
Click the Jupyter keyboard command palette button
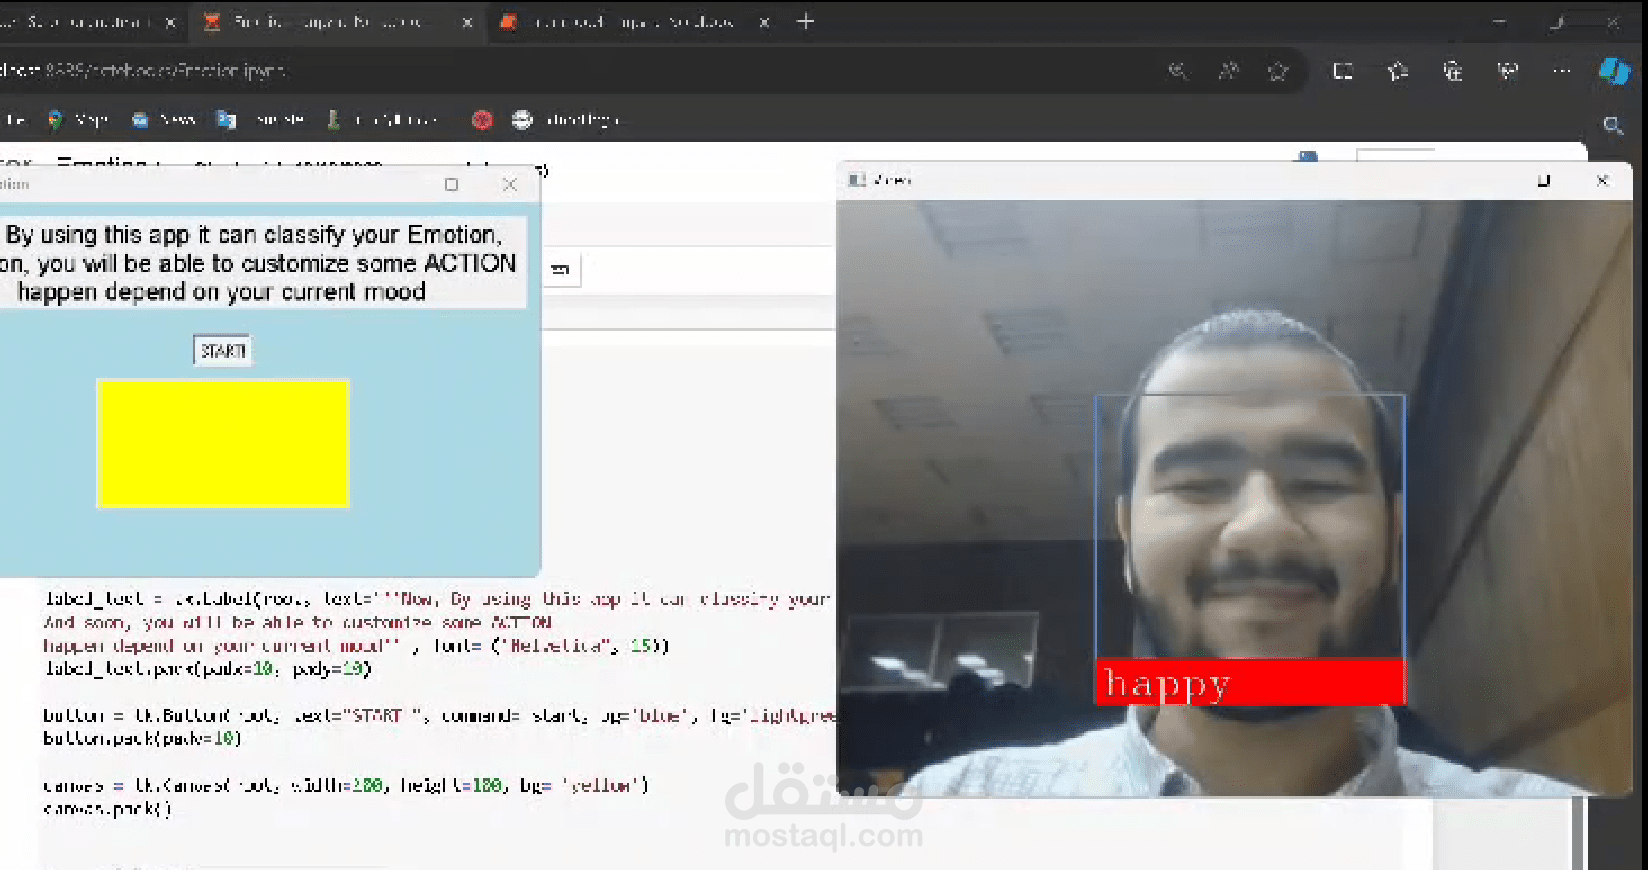[x=562, y=269]
